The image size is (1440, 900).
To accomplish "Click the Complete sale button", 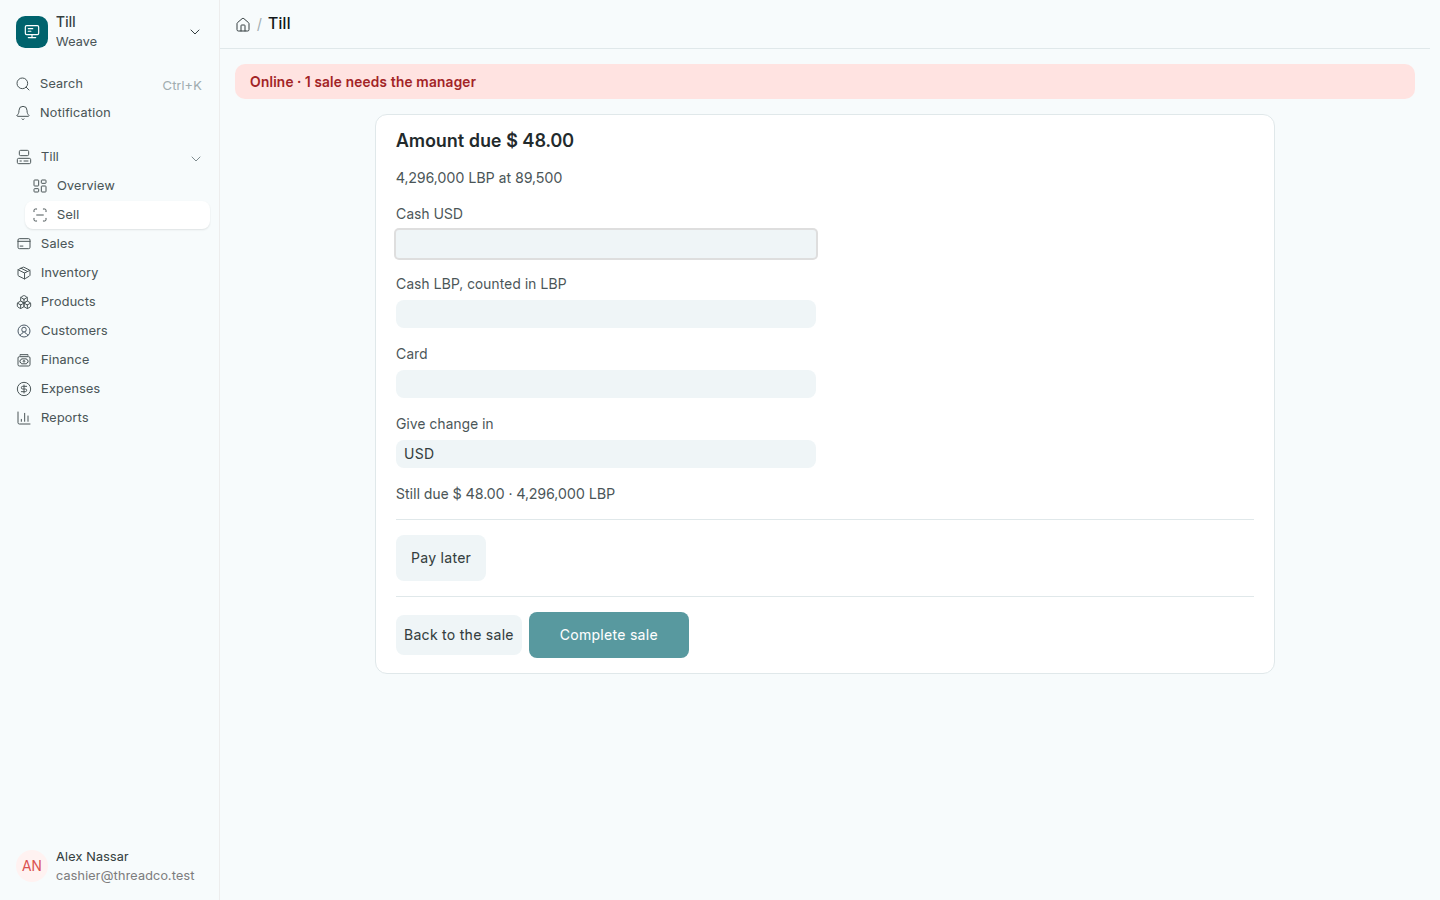I will 609,635.
